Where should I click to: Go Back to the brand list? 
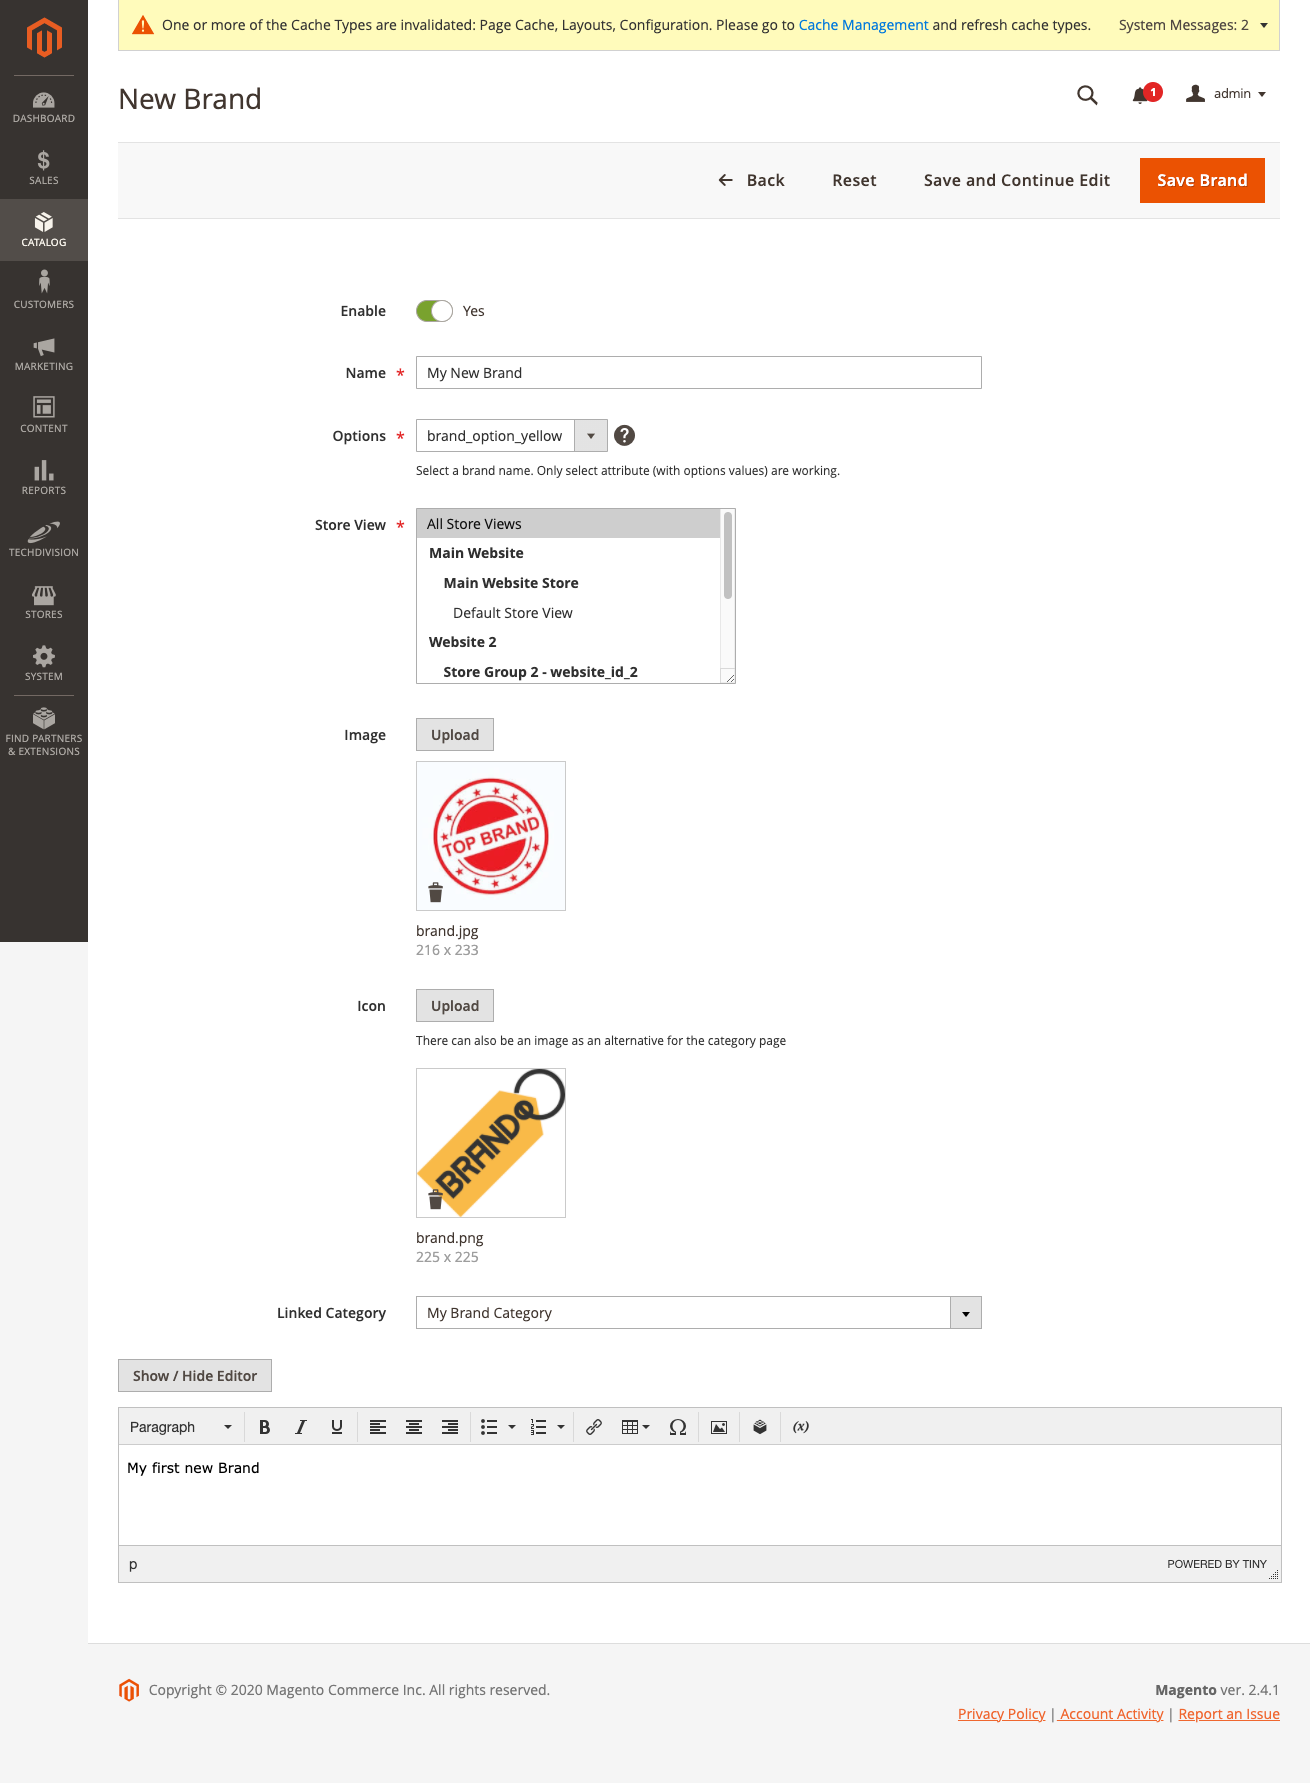point(751,180)
